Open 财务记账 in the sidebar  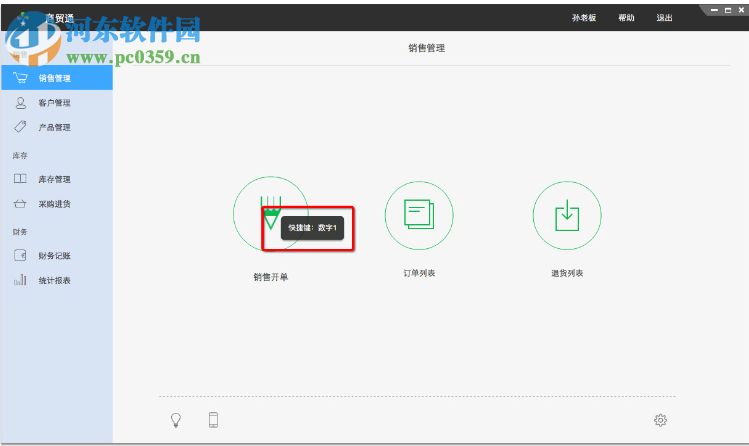(x=57, y=255)
